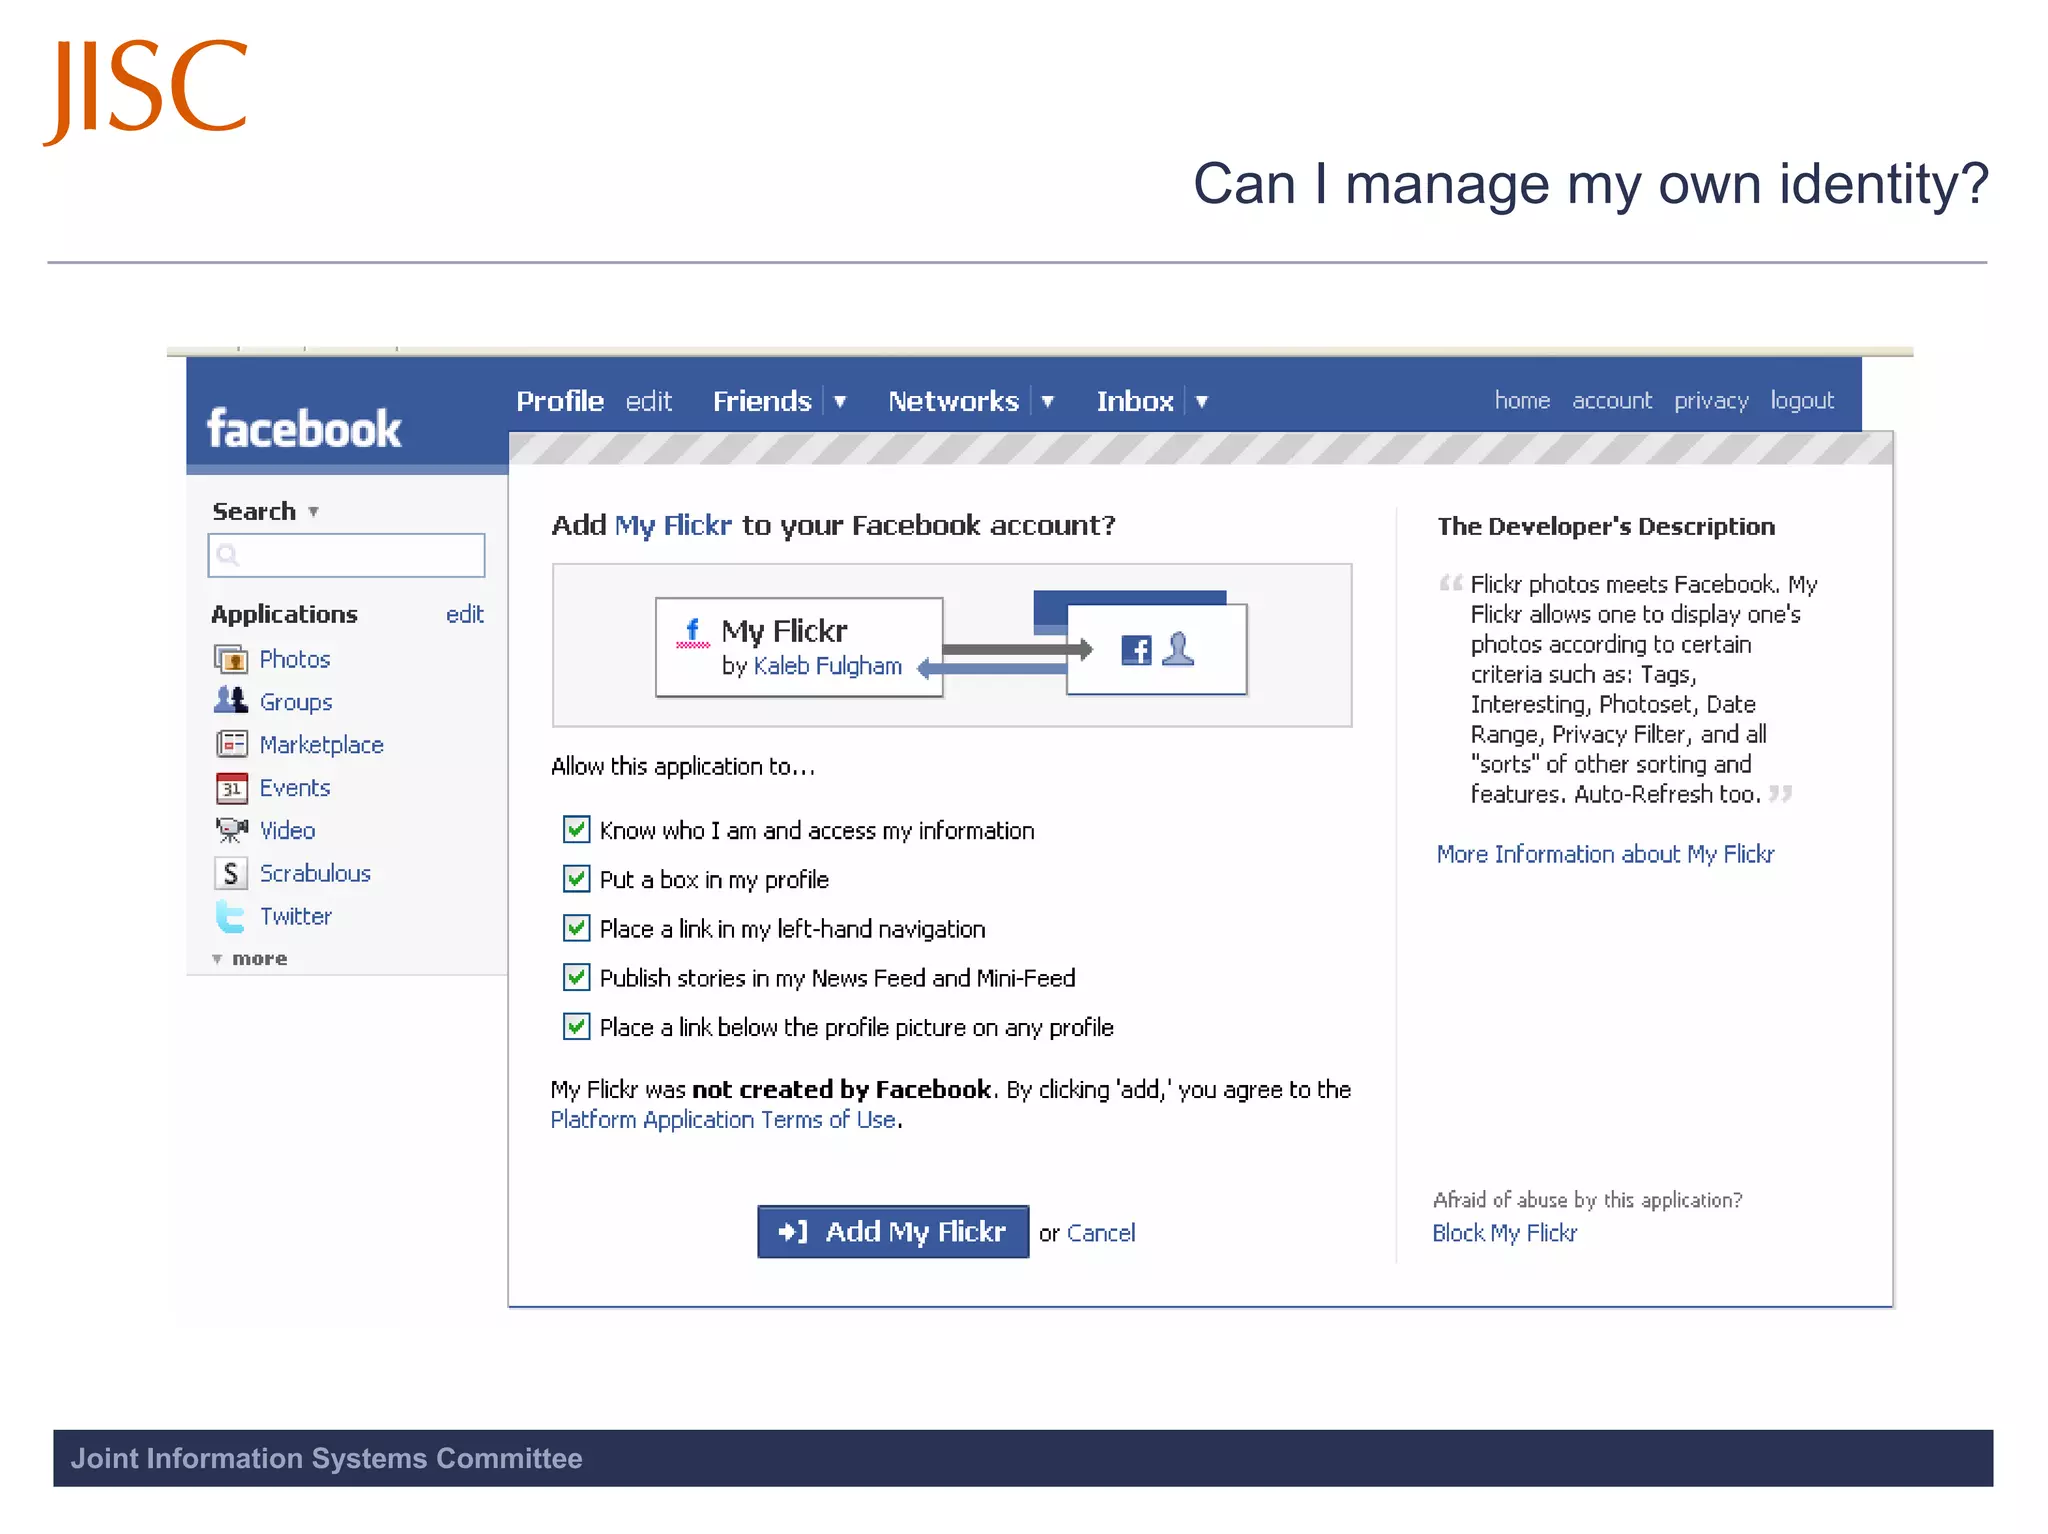The image size is (2048, 1534).
Task: Open the Inbox dropdown arrow
Action: point(1202,402)
